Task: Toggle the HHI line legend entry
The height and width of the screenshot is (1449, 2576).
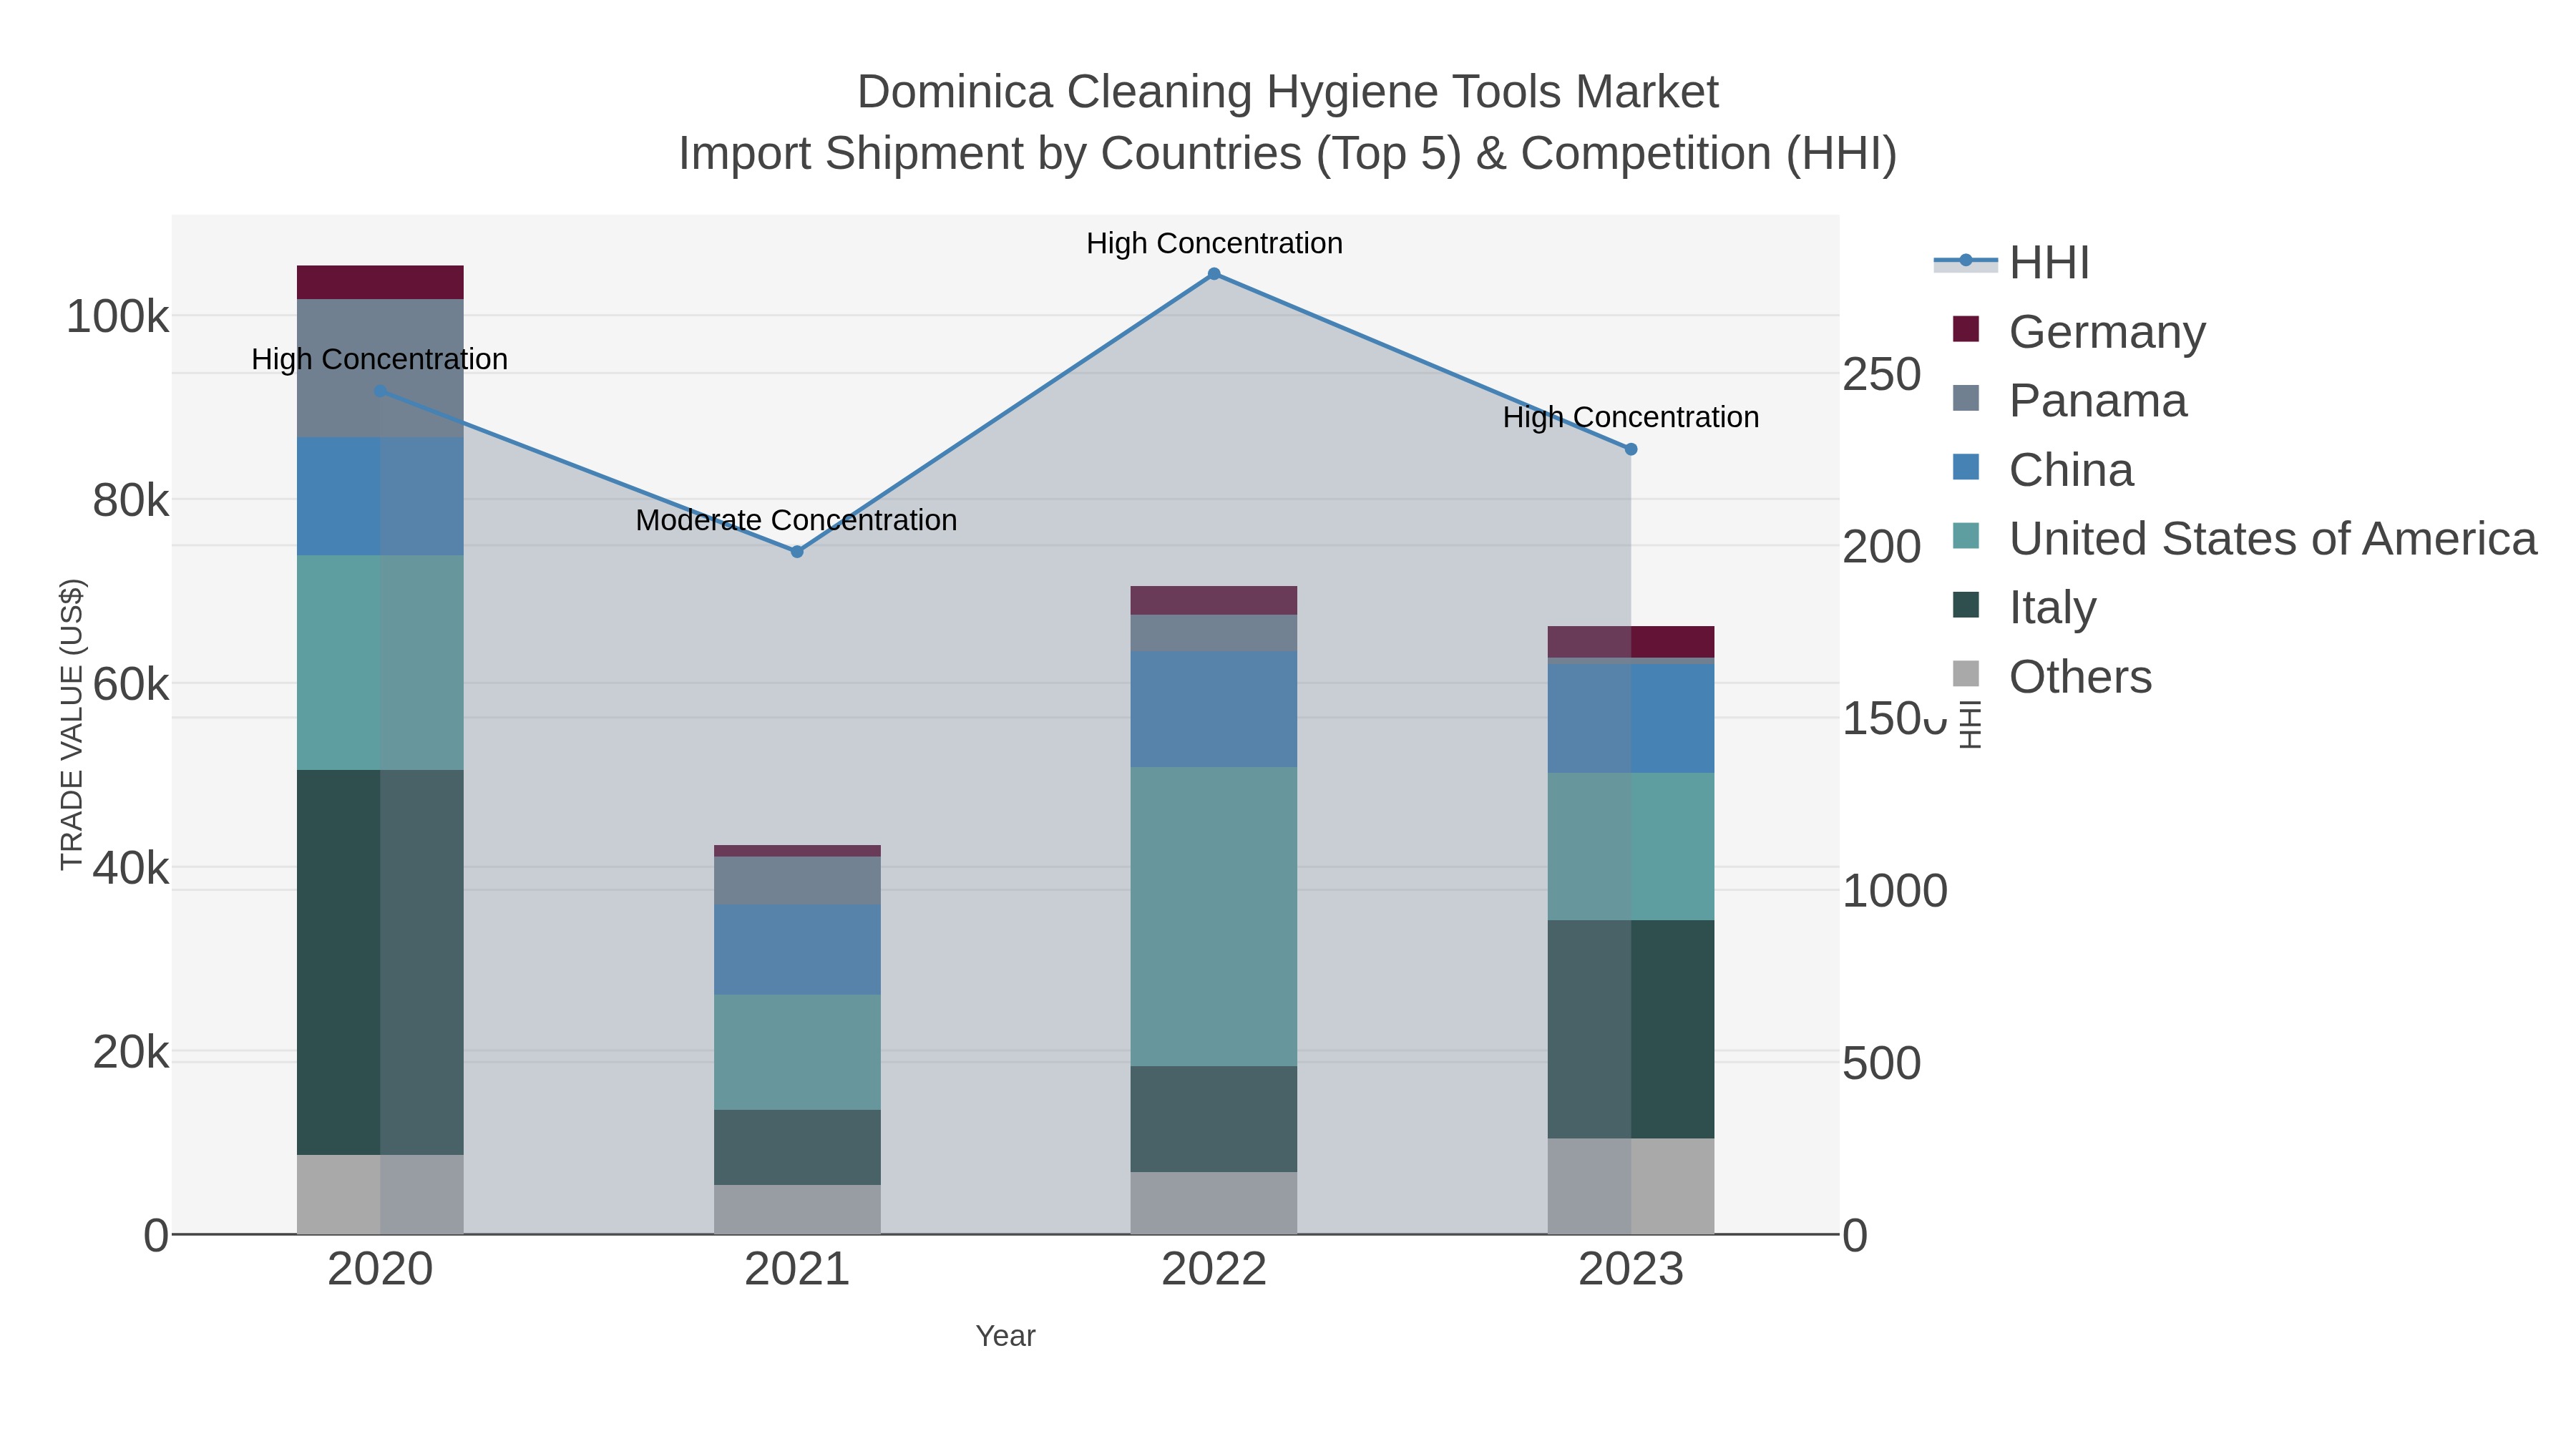Action: coord(2012,263)
